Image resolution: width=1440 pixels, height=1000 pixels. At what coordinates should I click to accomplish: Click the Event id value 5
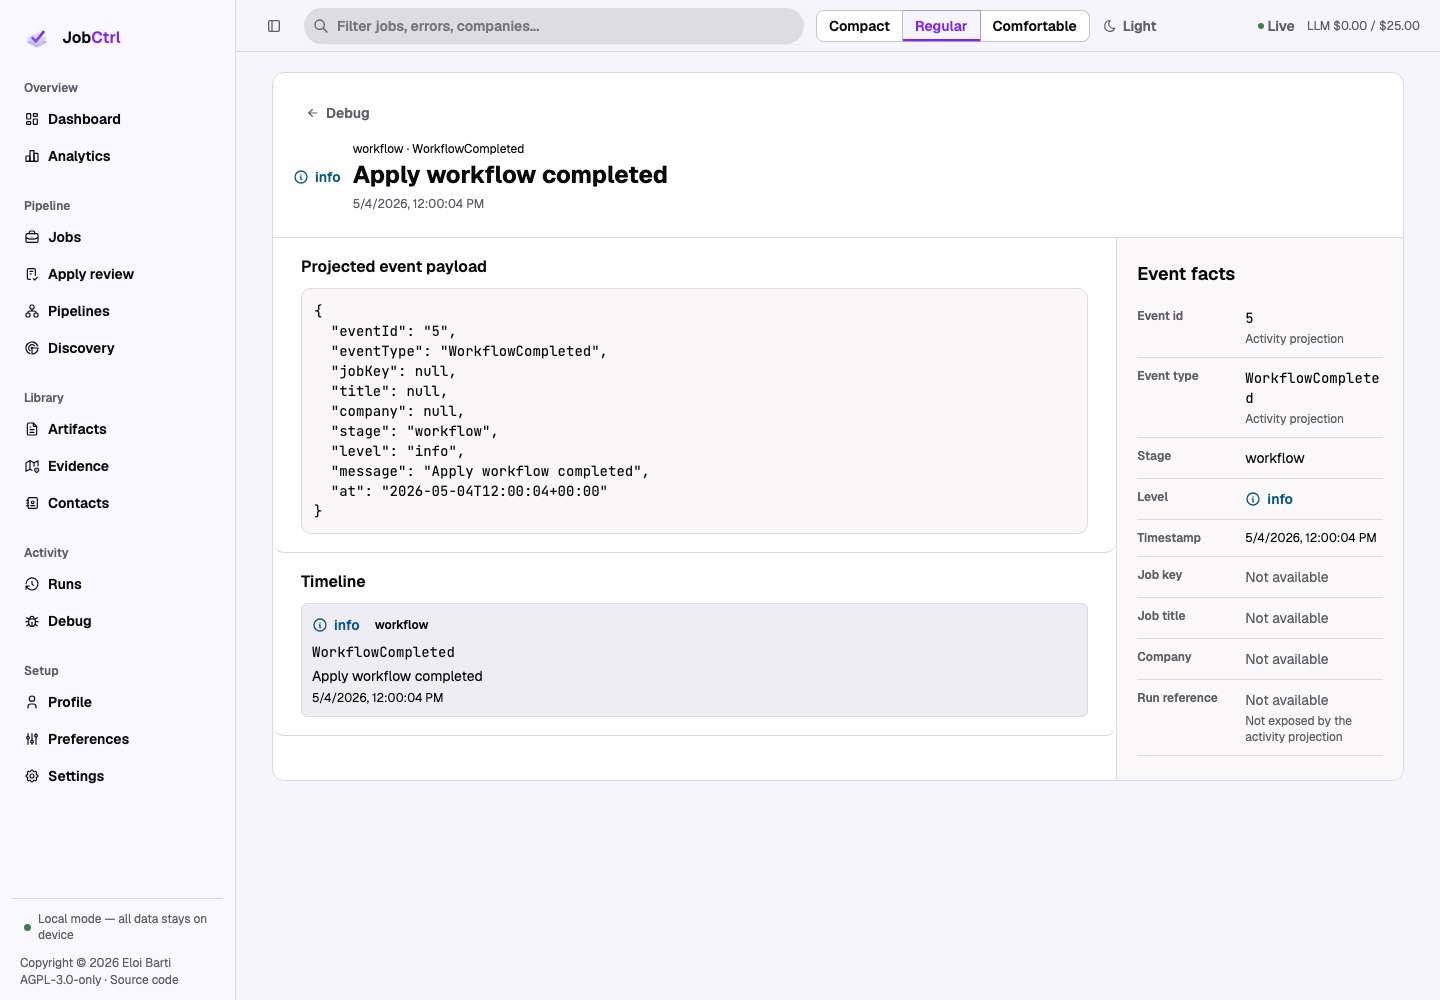[1249, 318]
